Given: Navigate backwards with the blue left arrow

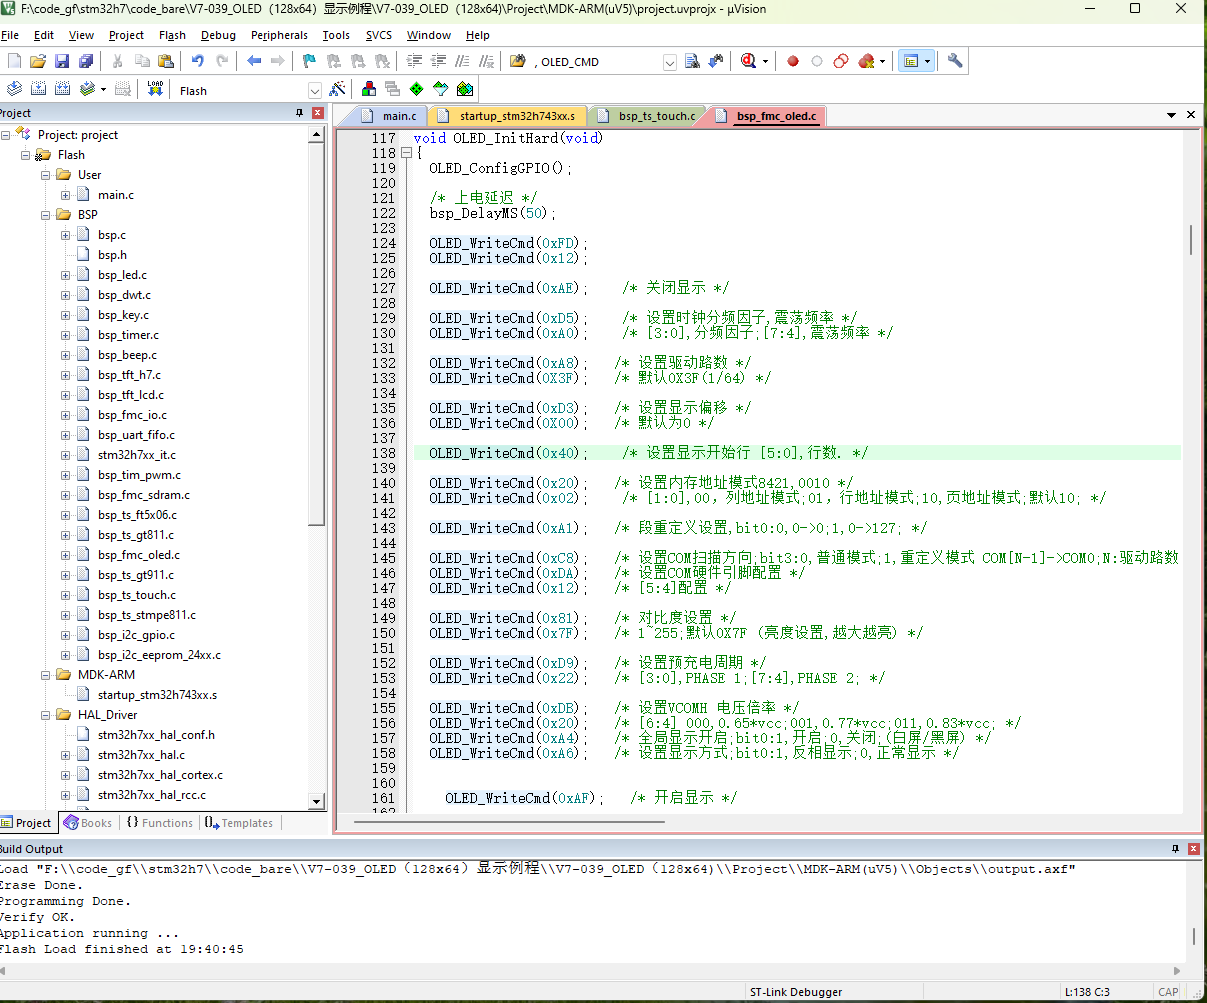Looking at the screenshot, I should 254,61.
